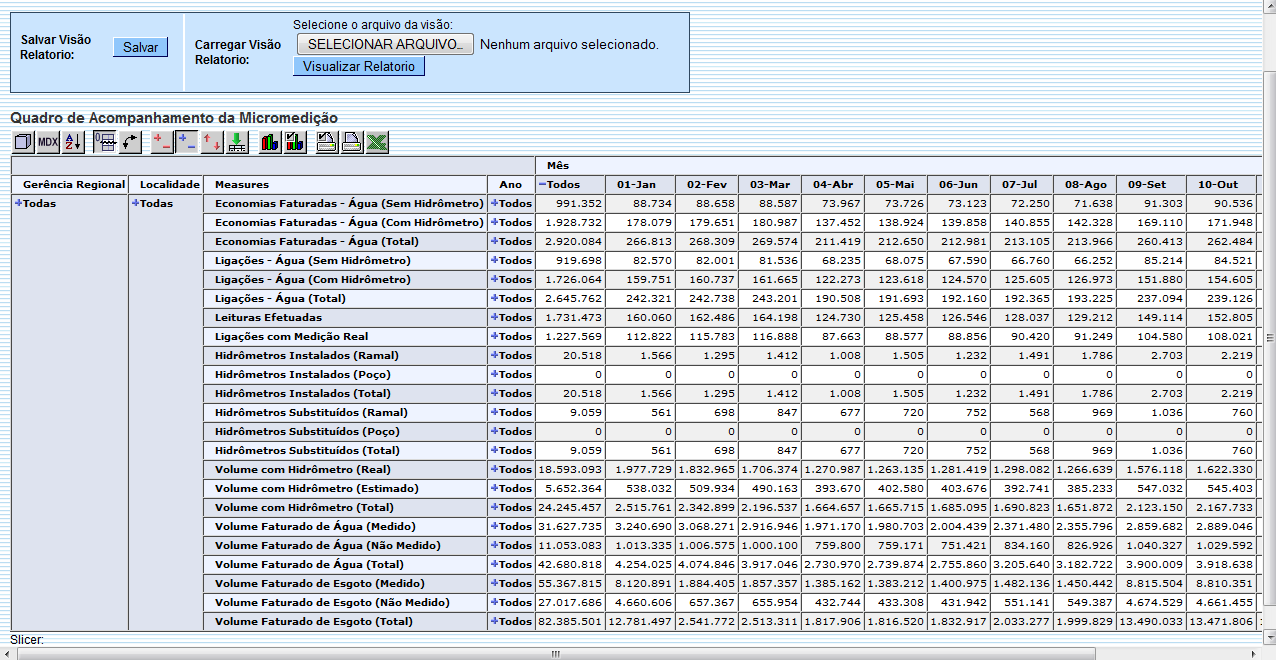The width and height of the screenshot is (1276, 660).
Task: Click the green drill through icon
Action: pyautogui.click(x=237, y=143)
